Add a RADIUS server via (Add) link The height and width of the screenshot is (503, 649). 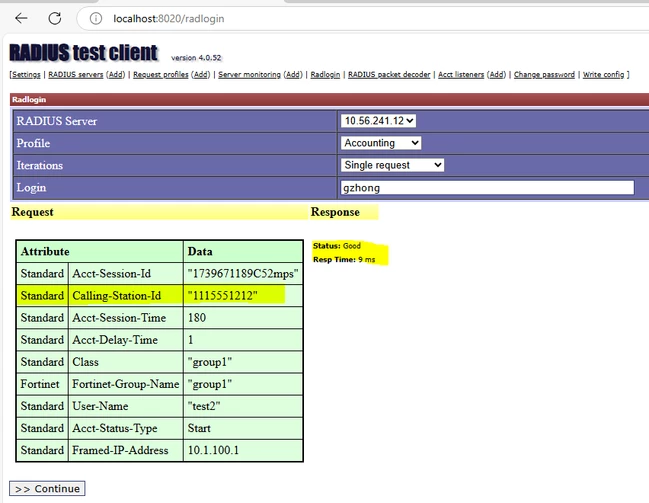[115, 75]
